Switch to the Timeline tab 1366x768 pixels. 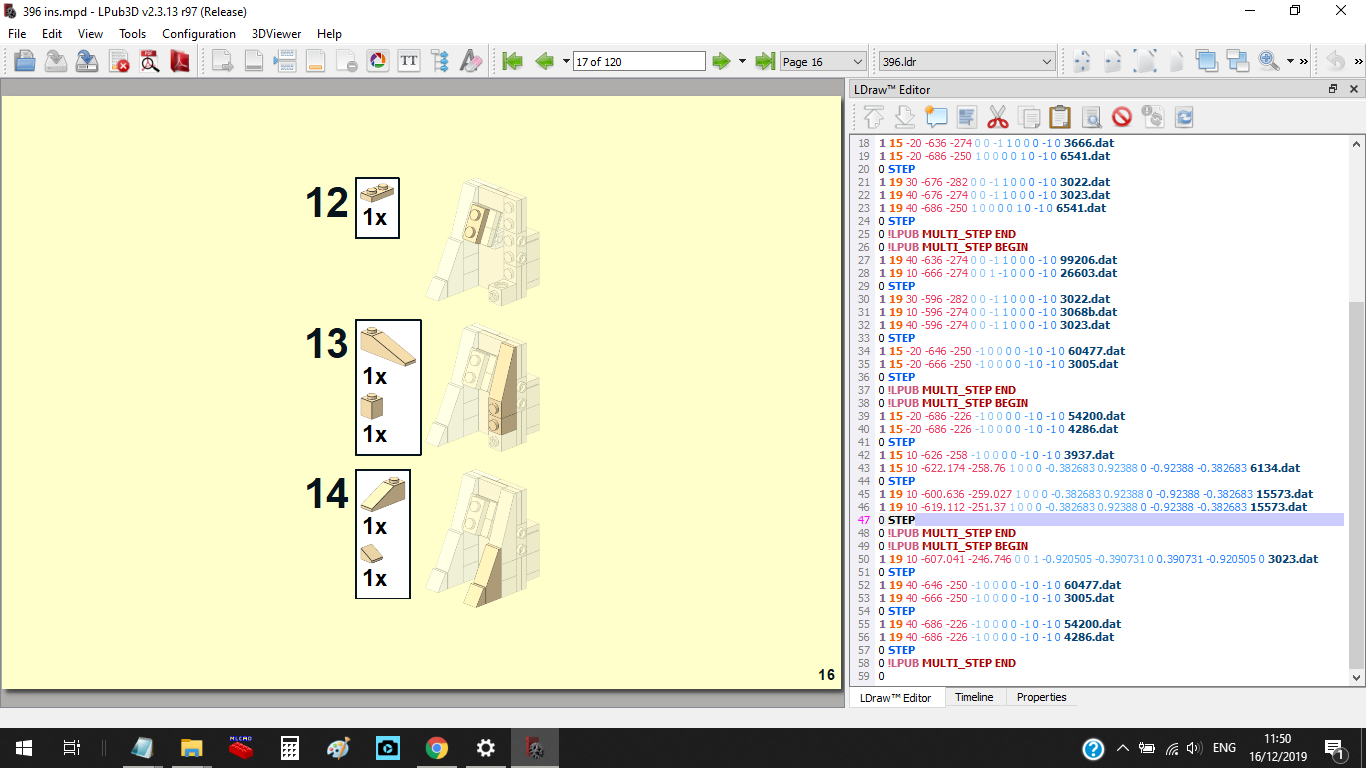pyautogui.click(x=974, y=697)
